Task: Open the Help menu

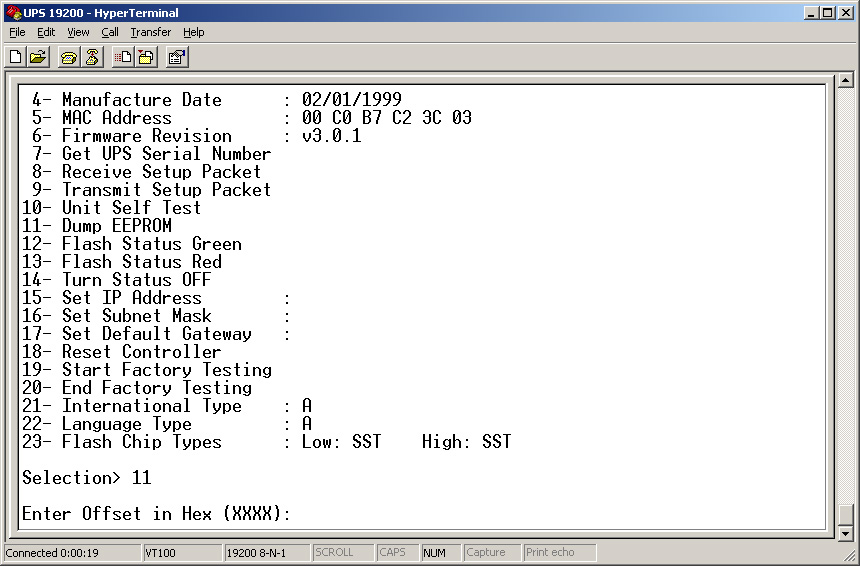Action: point(194,32)
